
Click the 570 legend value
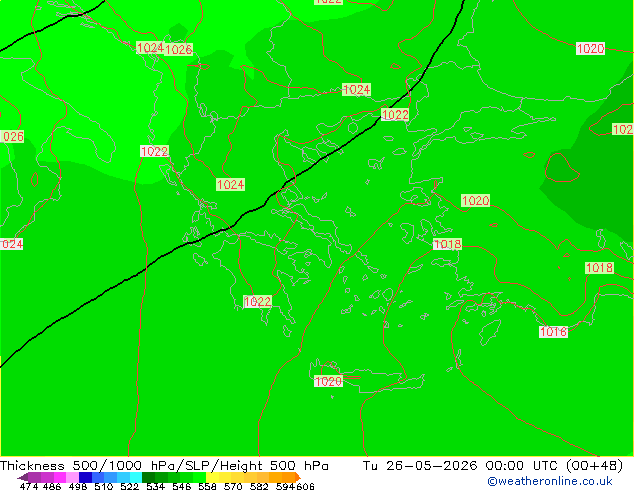coord(233,486)
